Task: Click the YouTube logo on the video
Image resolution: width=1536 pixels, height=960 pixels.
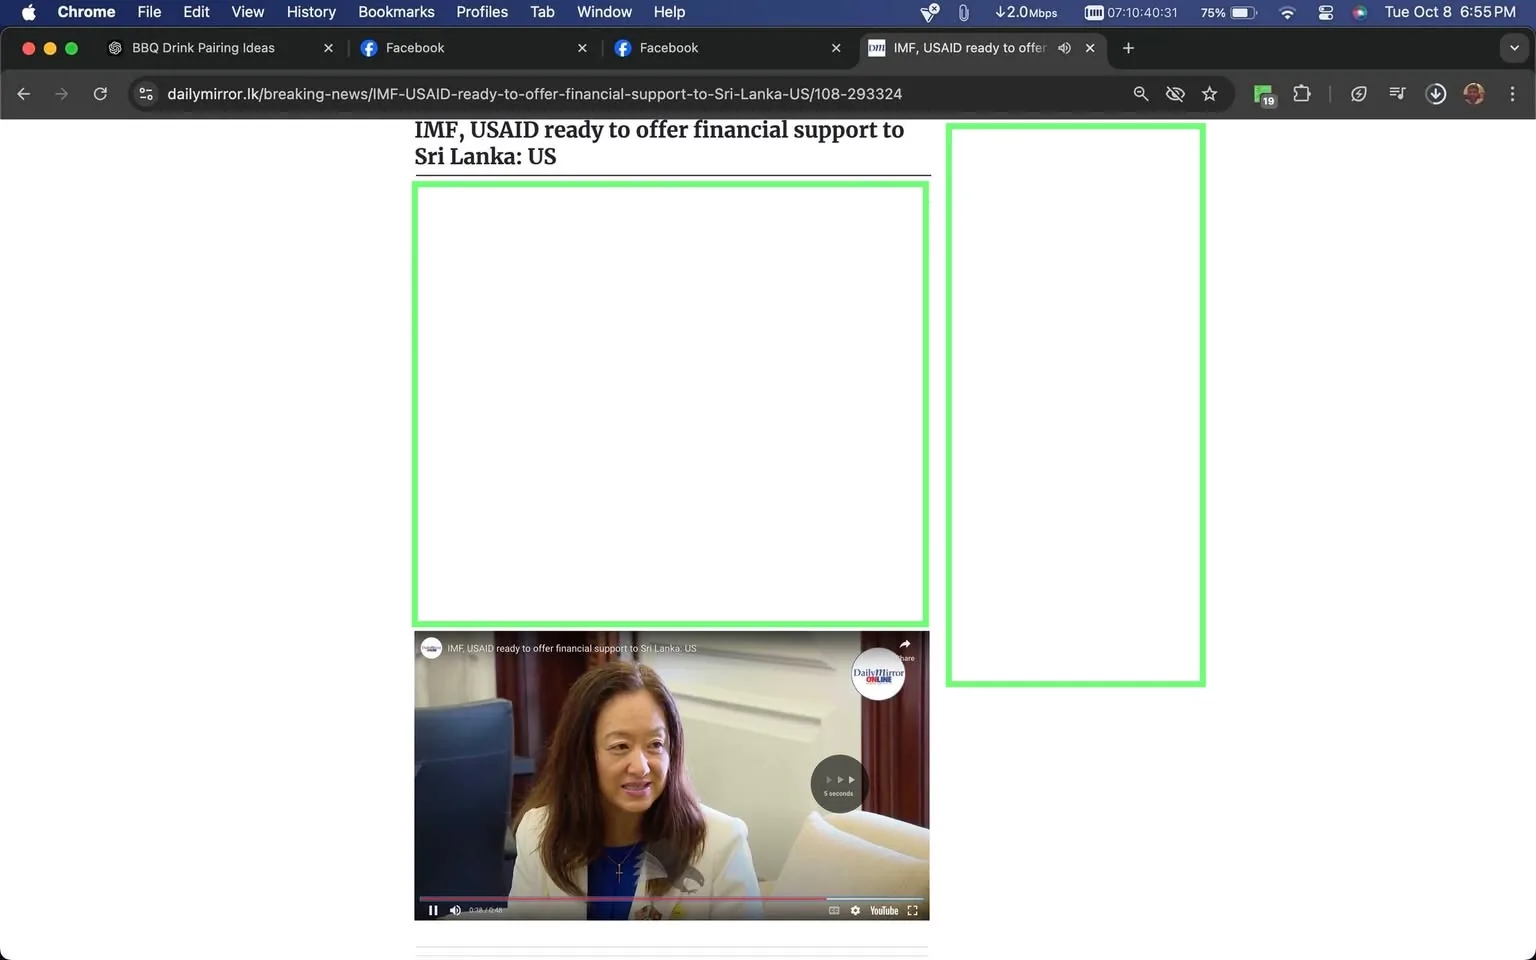Action: click(883, 911)
